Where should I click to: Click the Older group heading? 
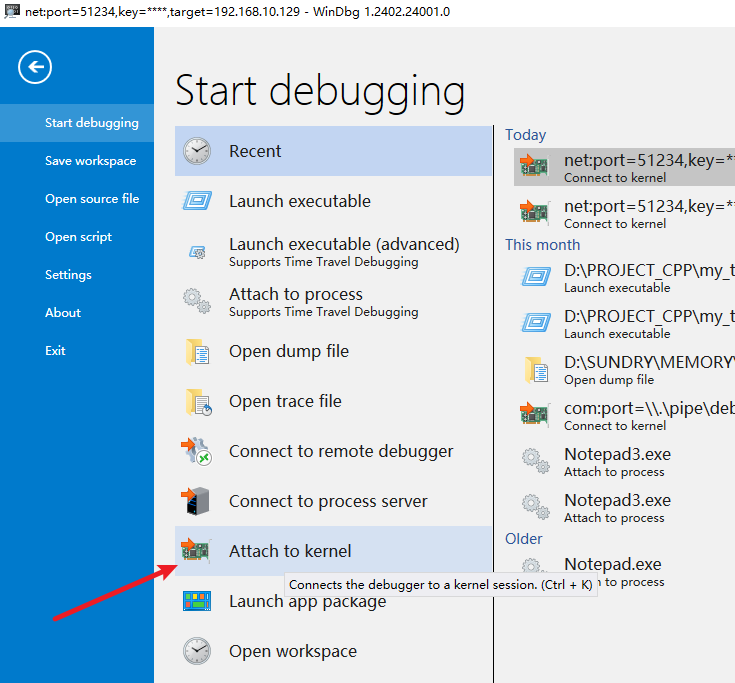[x=524, y=539]
